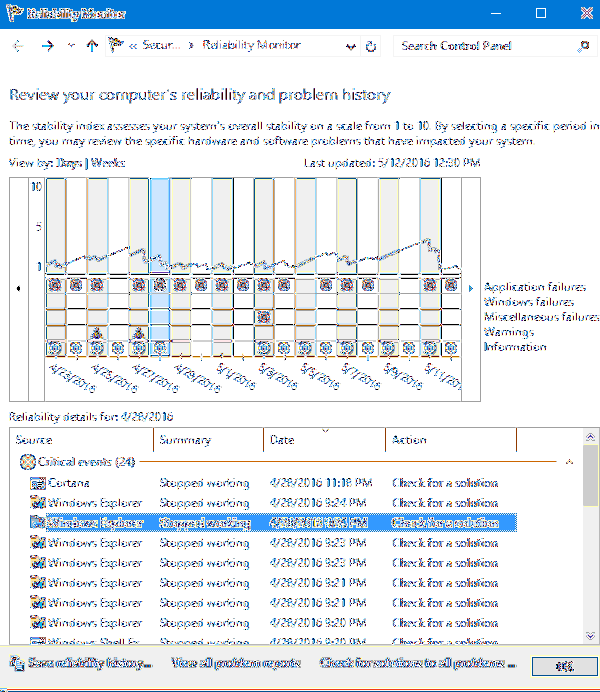Viewport: 600px width, 692px height.
Task: Click the OK button
Action: 565,667
